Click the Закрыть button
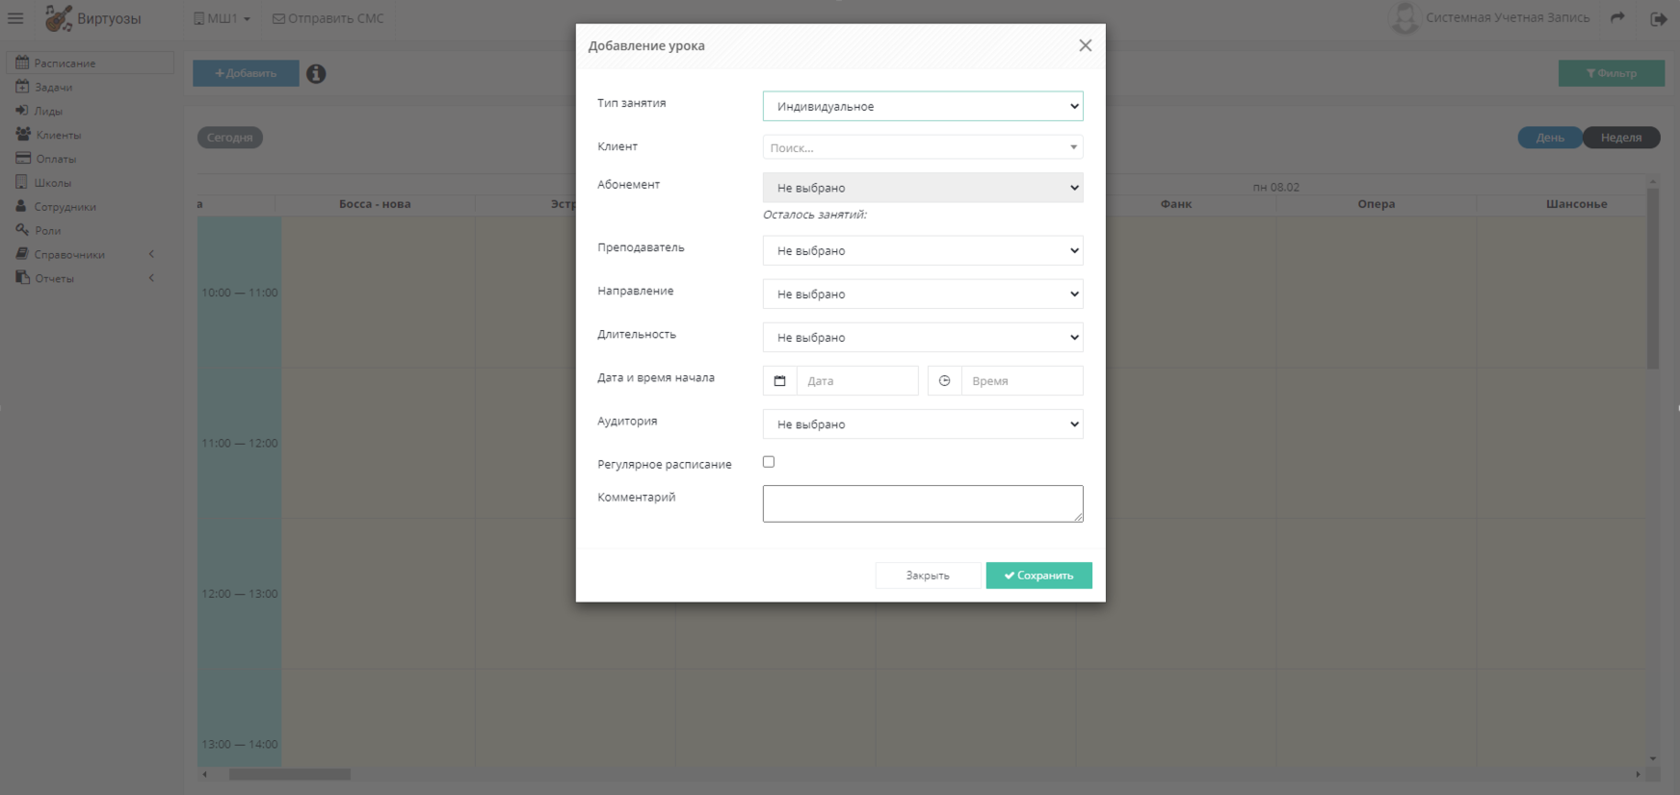 pyautogui.click(x=928, y=575)
